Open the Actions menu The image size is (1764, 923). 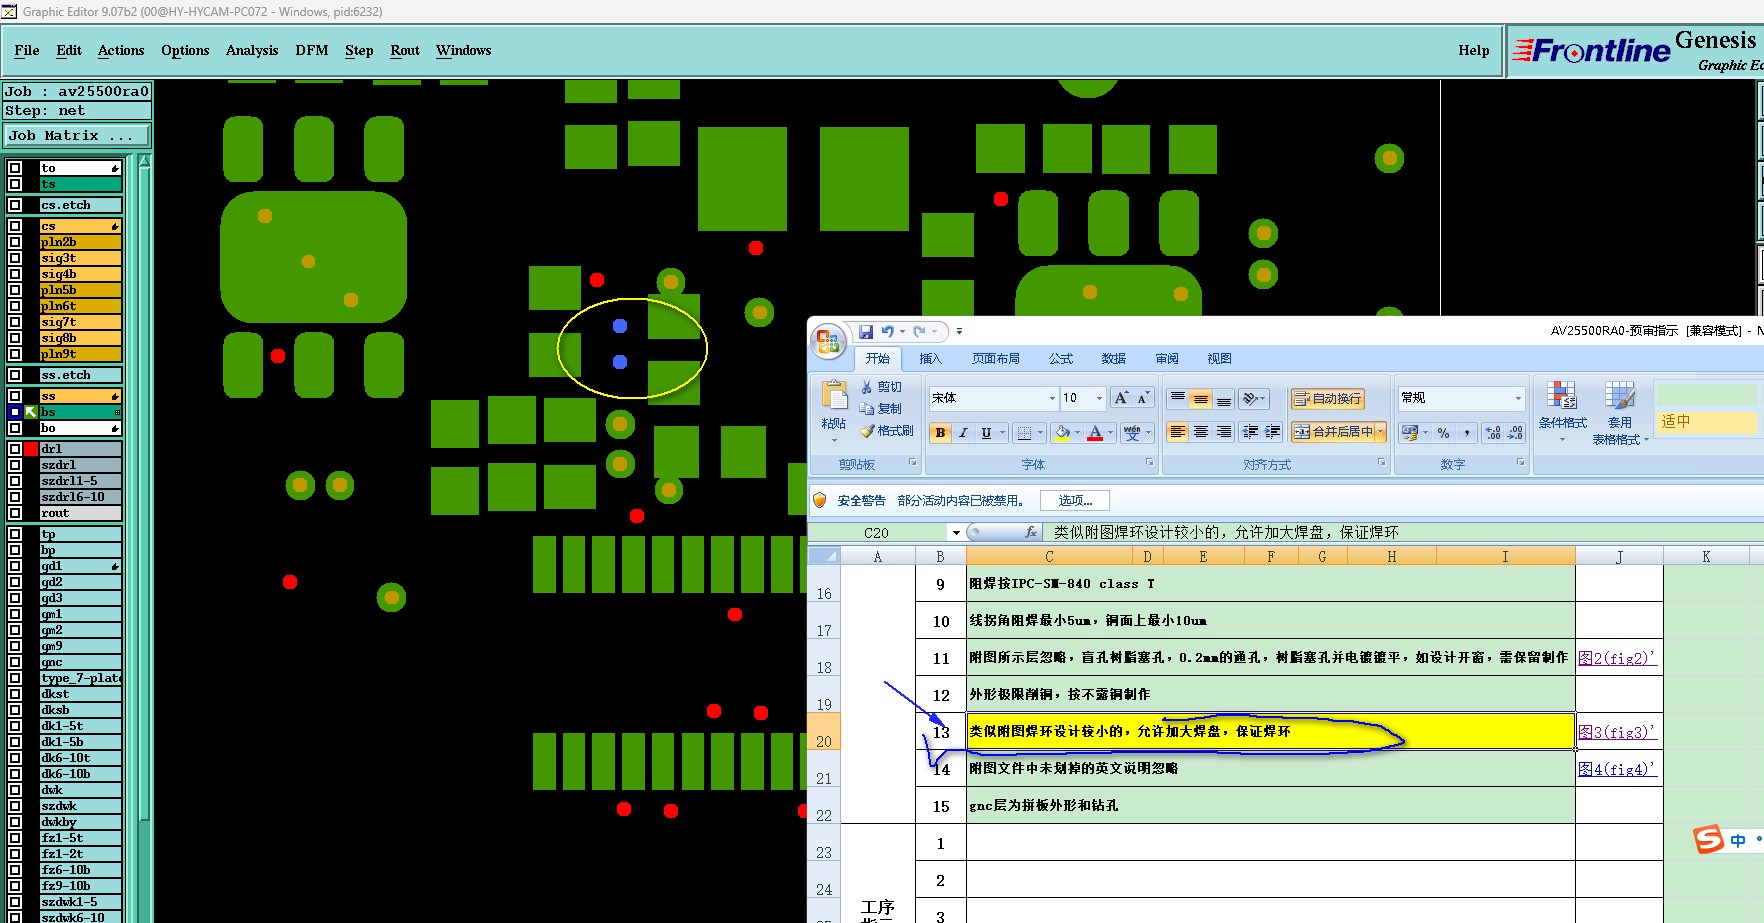tap(121, 50)
